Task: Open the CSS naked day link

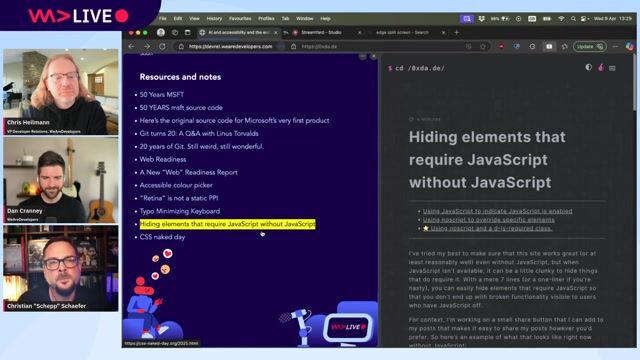Action: [162, 237]
